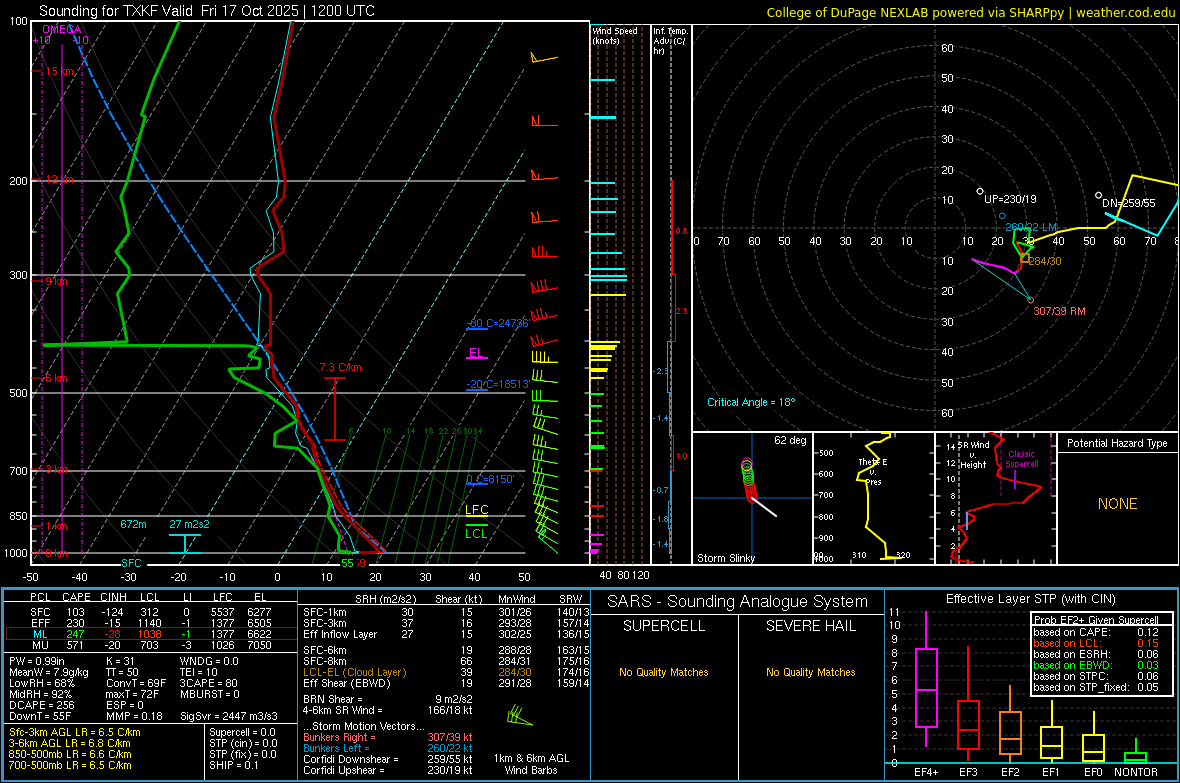The height and width of the screenshot is (783, 1180).
Task: Click the NONE hazard type value
Action: tap(1117, 504)
